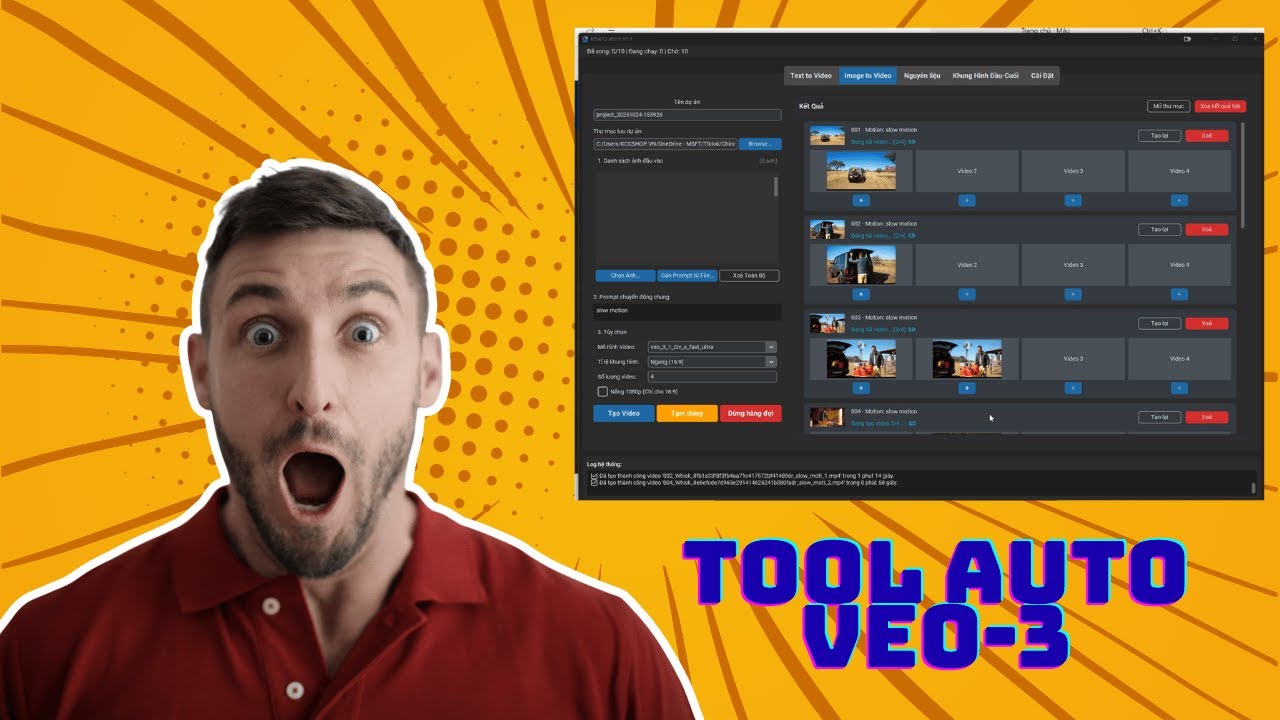Click Xoá for item 002

(x=1207, y=229)
